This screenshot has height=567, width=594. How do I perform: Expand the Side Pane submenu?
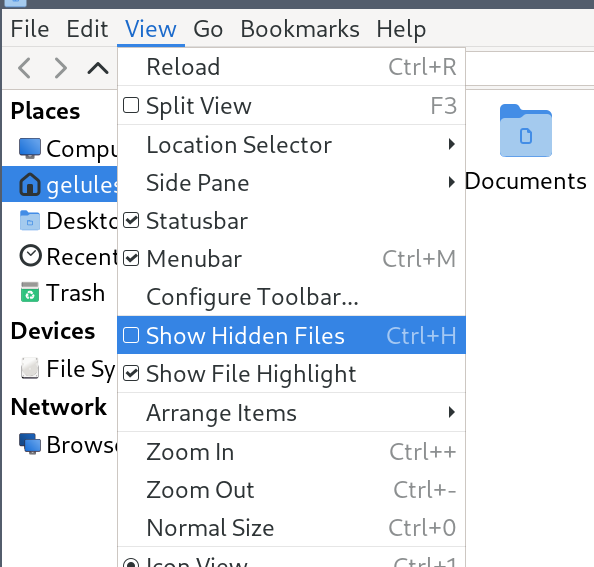[x=291, y=183]
